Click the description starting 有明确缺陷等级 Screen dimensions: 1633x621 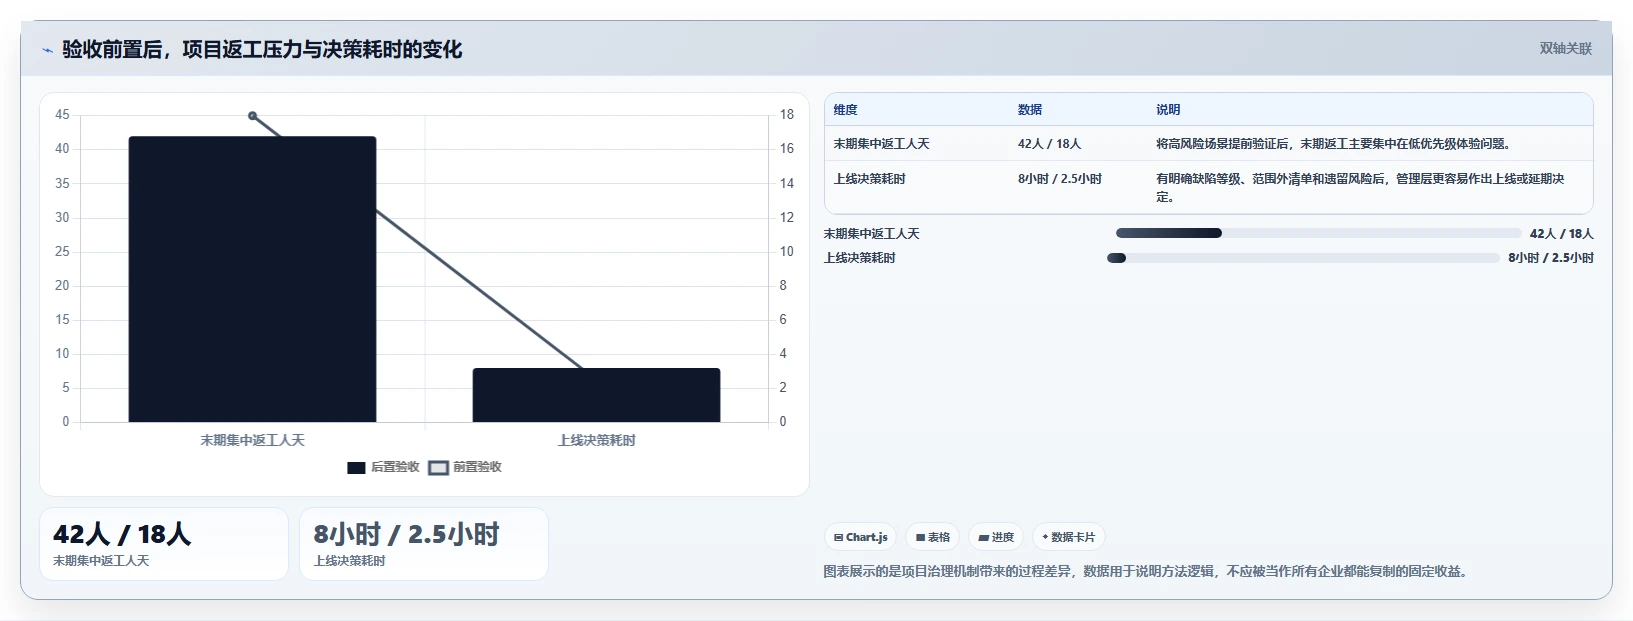click(x=1360, y=187)
